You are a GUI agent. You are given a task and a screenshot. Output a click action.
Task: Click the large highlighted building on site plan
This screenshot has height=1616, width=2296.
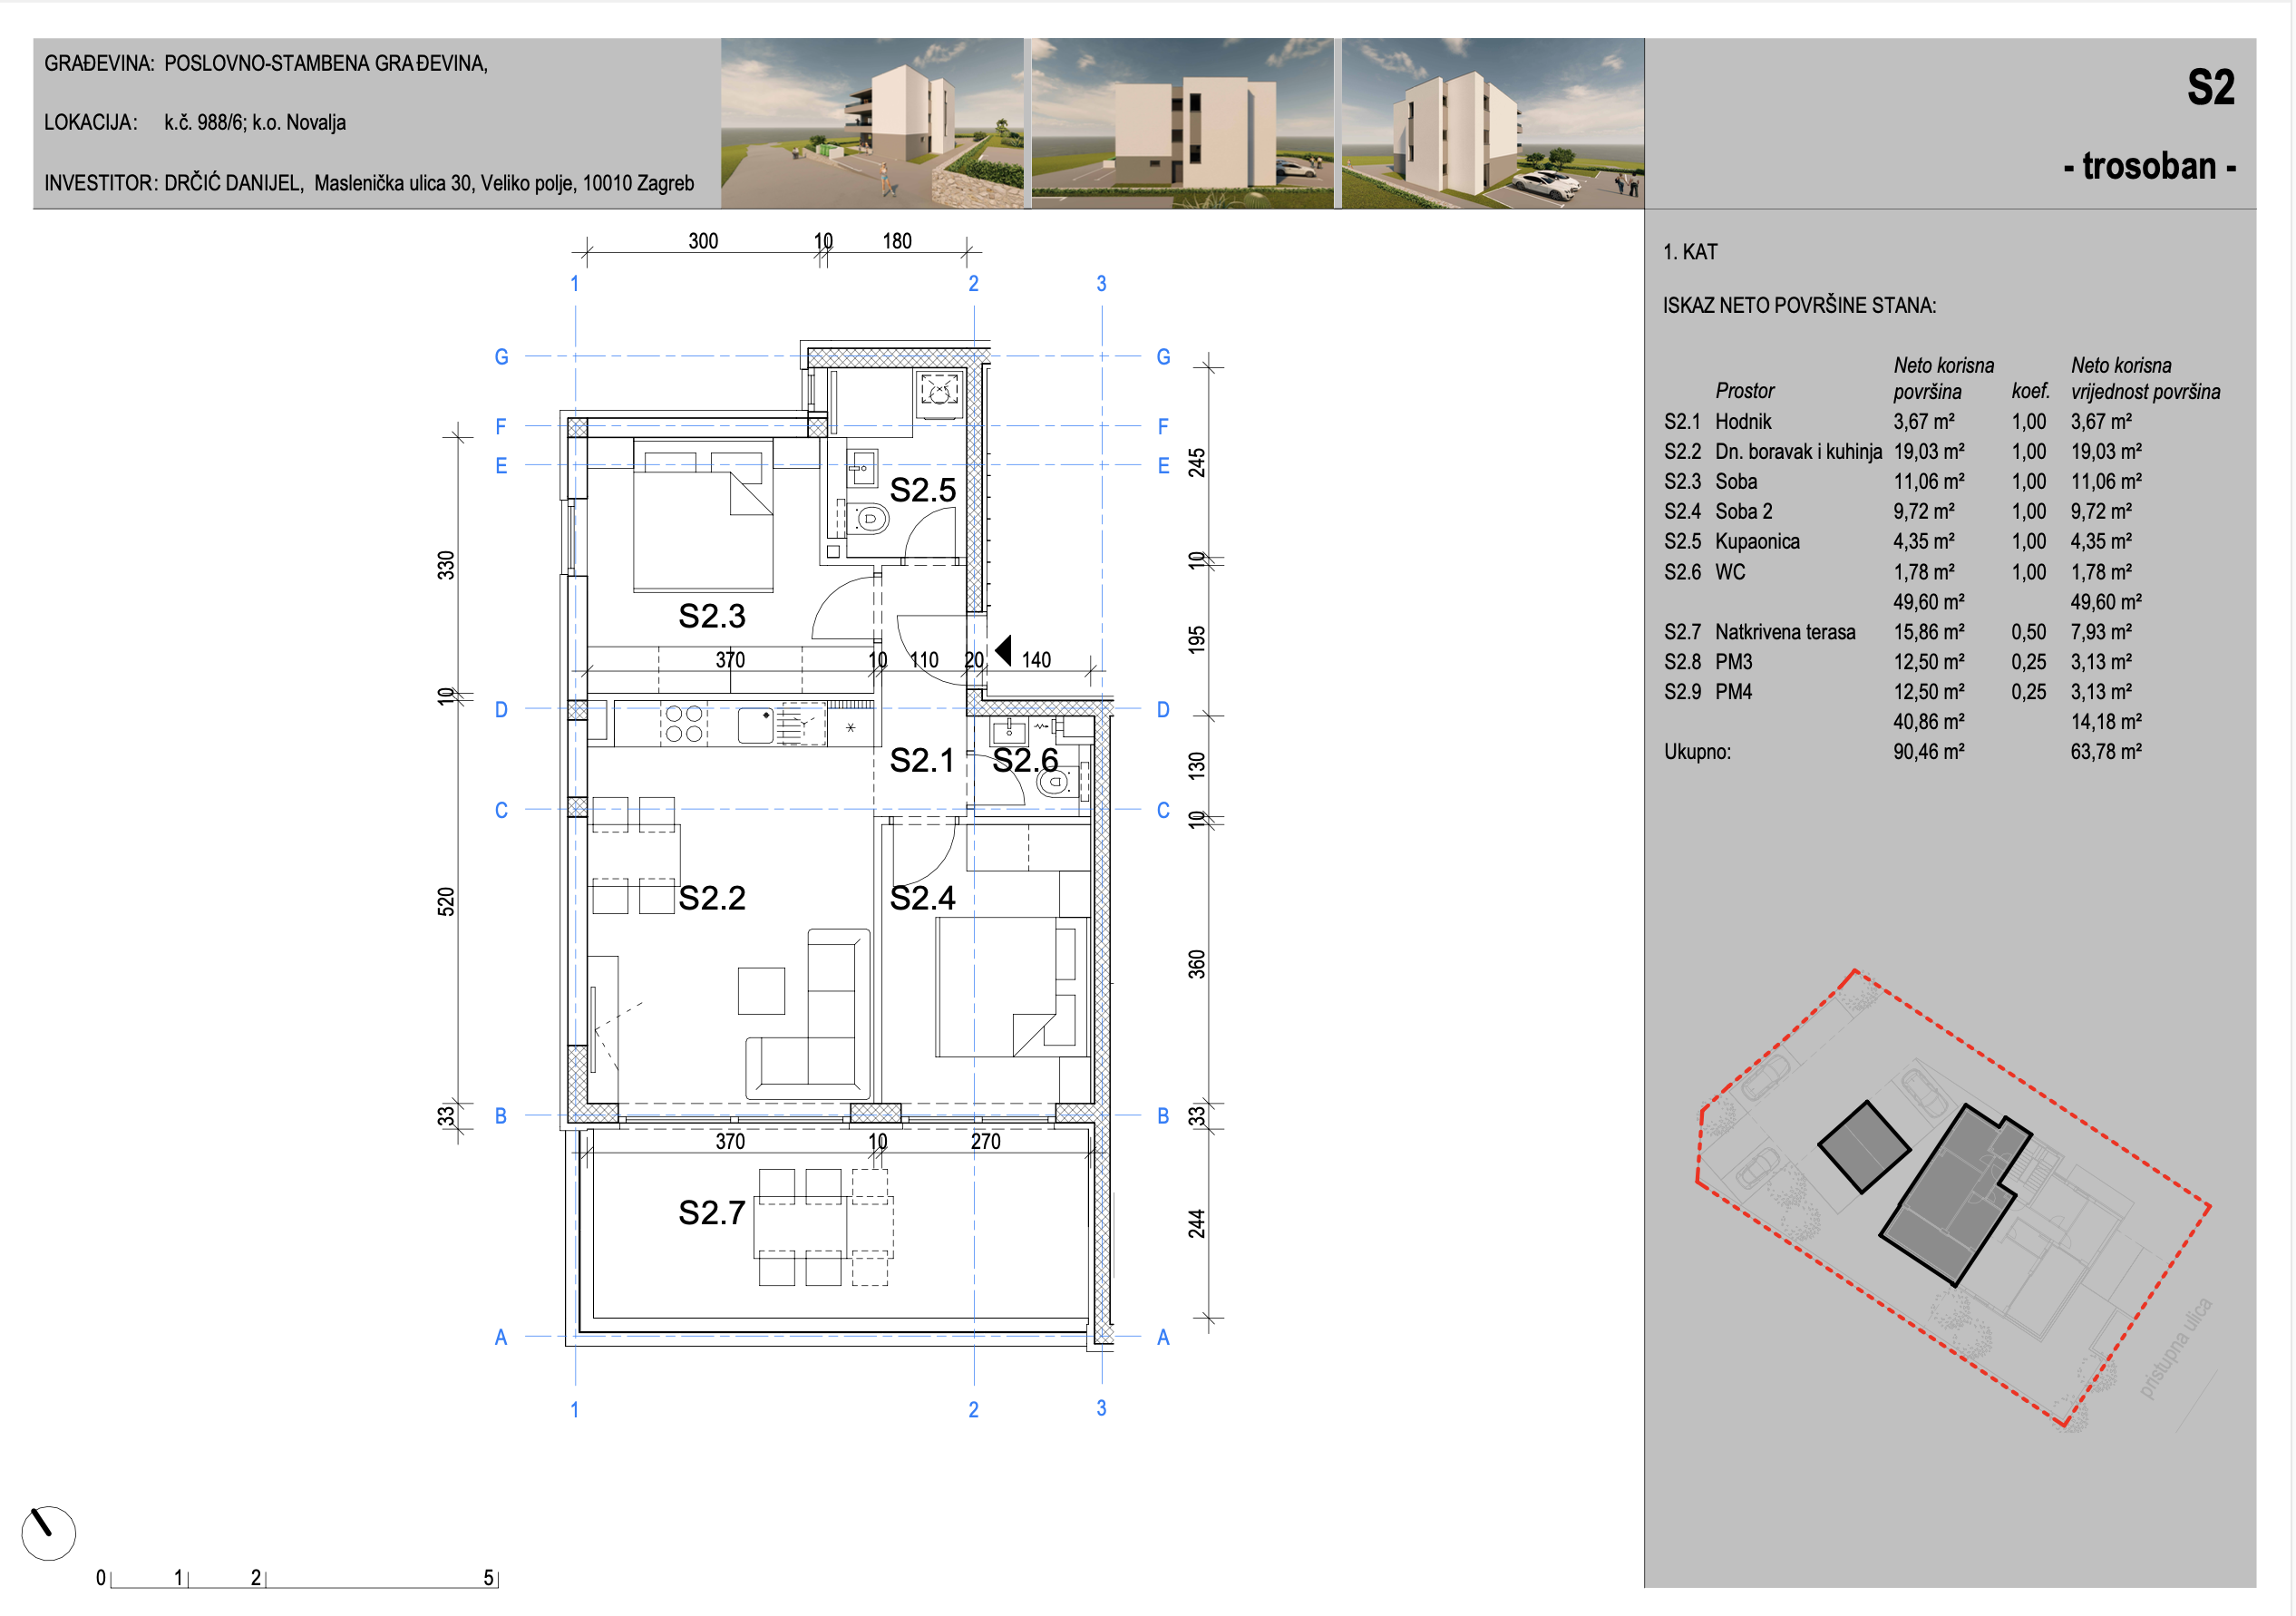[1955, 1194]
